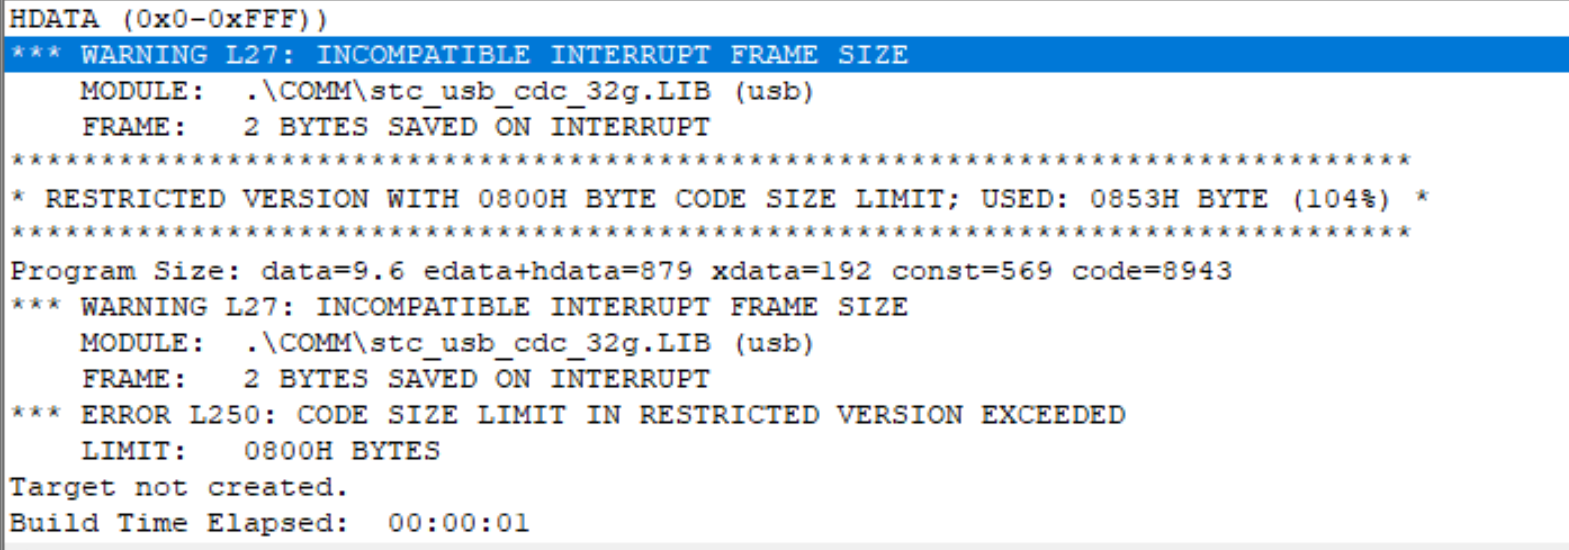
Task: Click the Program Size summary line
Action: coord(621,271)
